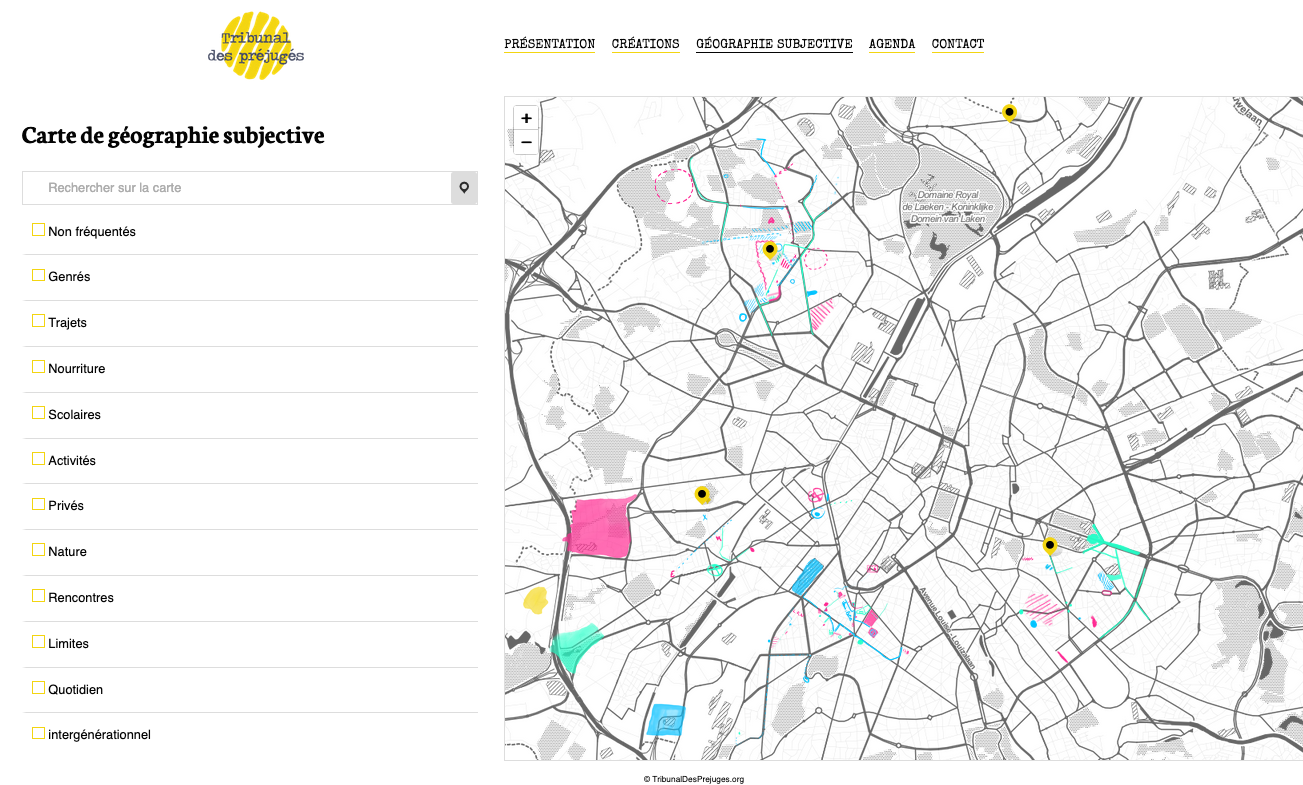
Task: Enable the intergénérationnel checkbox
Action: tap(38, 733)
